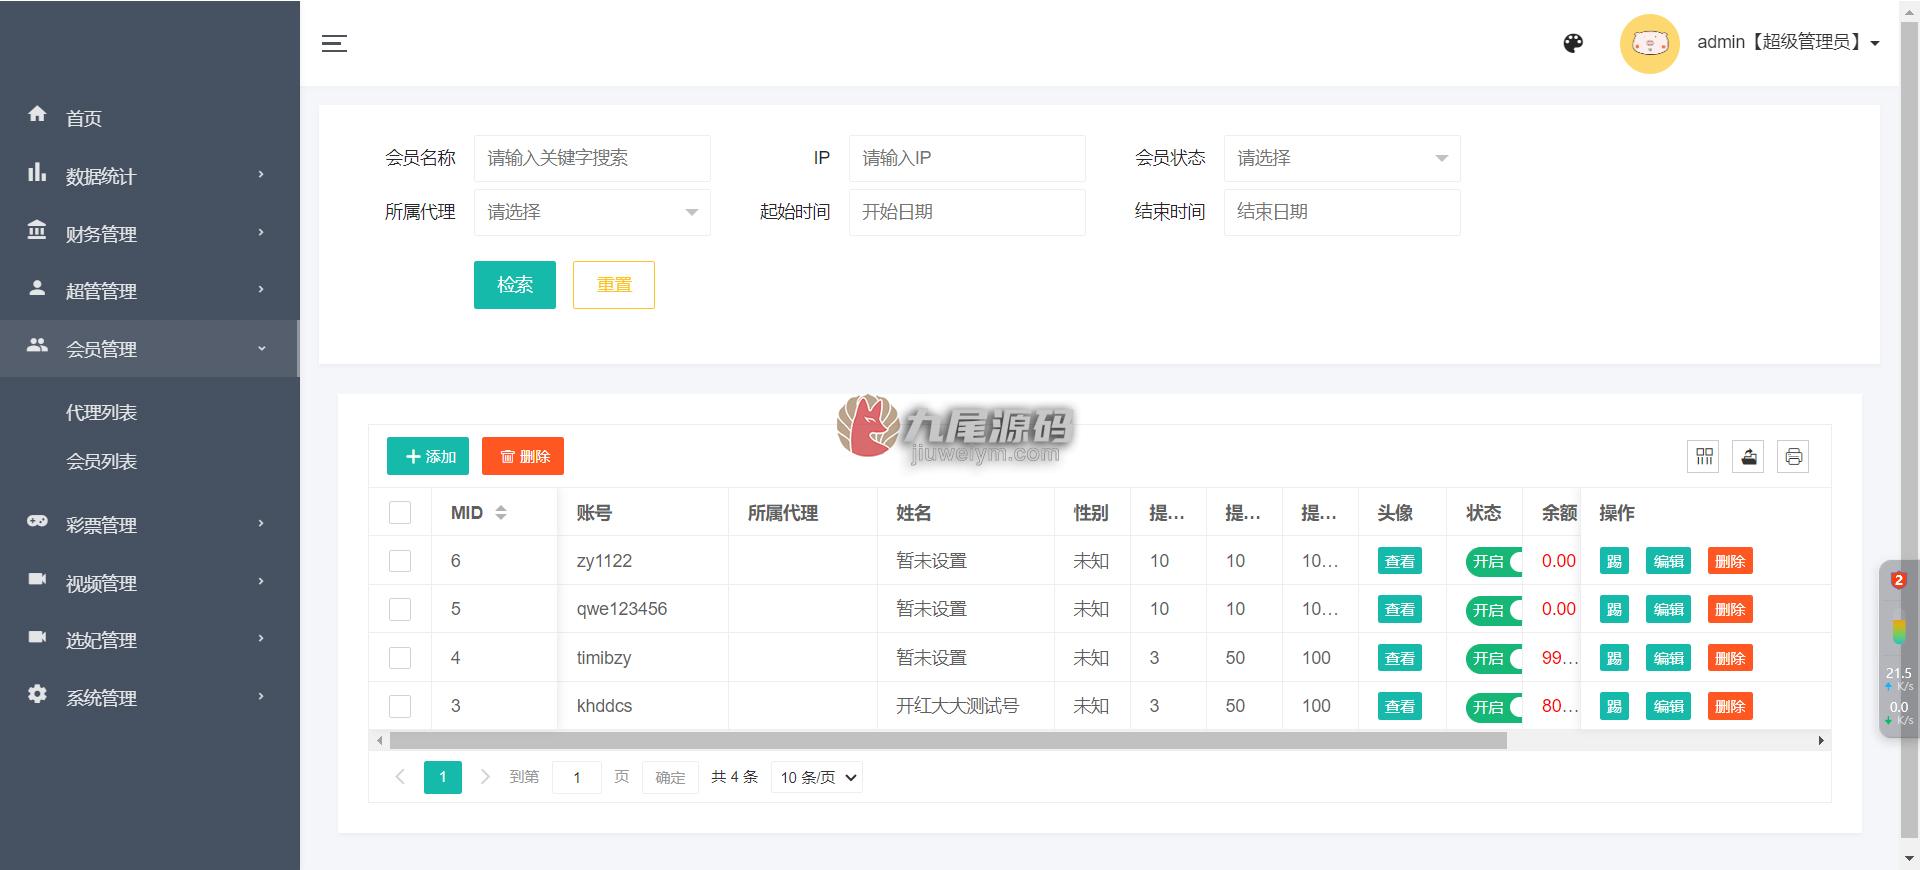
Task: Toggle the sidebar collapse hamburger icon
Action: point(334,43)
